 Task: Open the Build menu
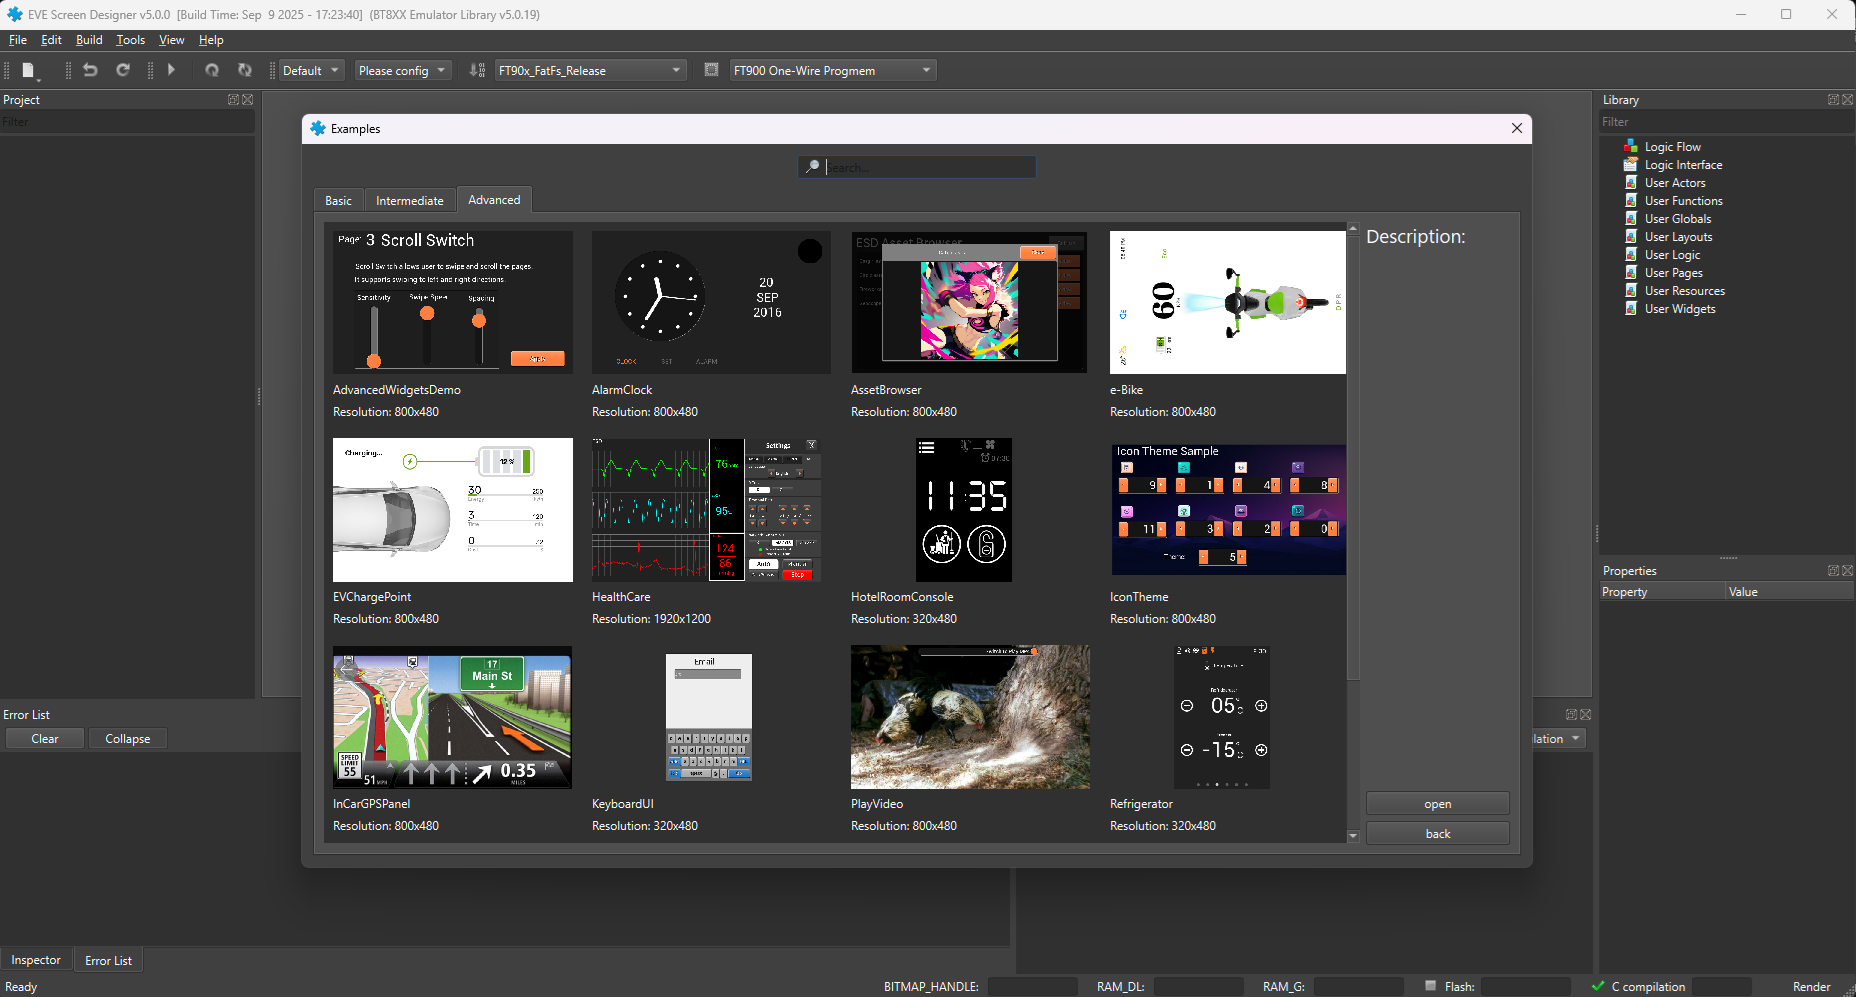(x=89, y=40)
